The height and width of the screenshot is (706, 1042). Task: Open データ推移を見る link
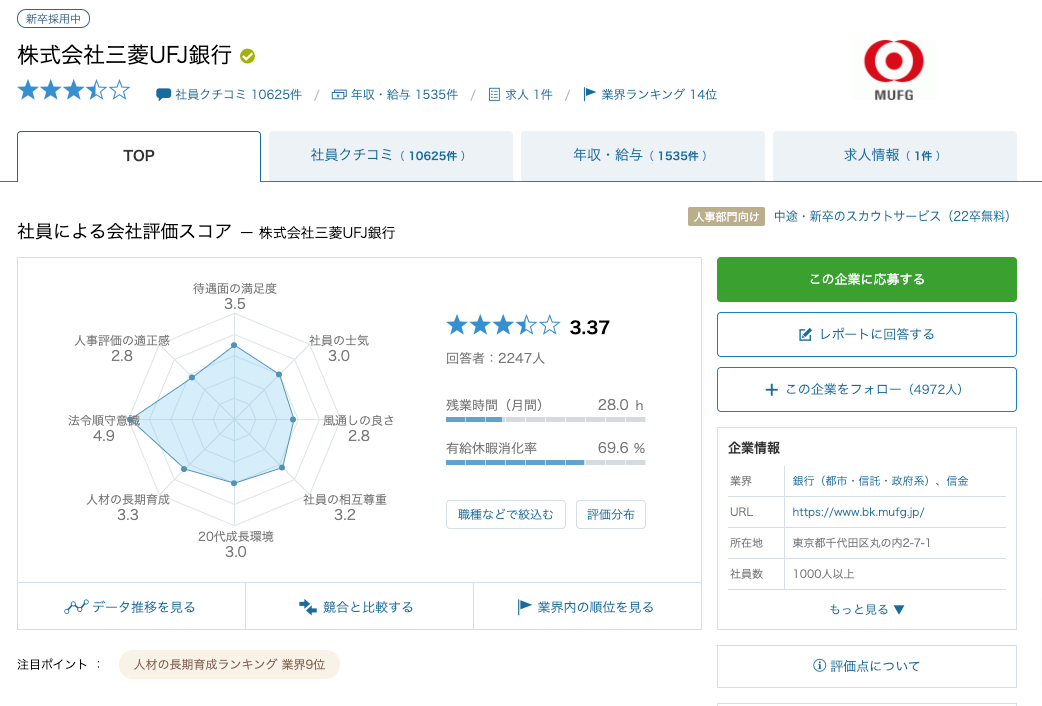(x=132, y=606)
